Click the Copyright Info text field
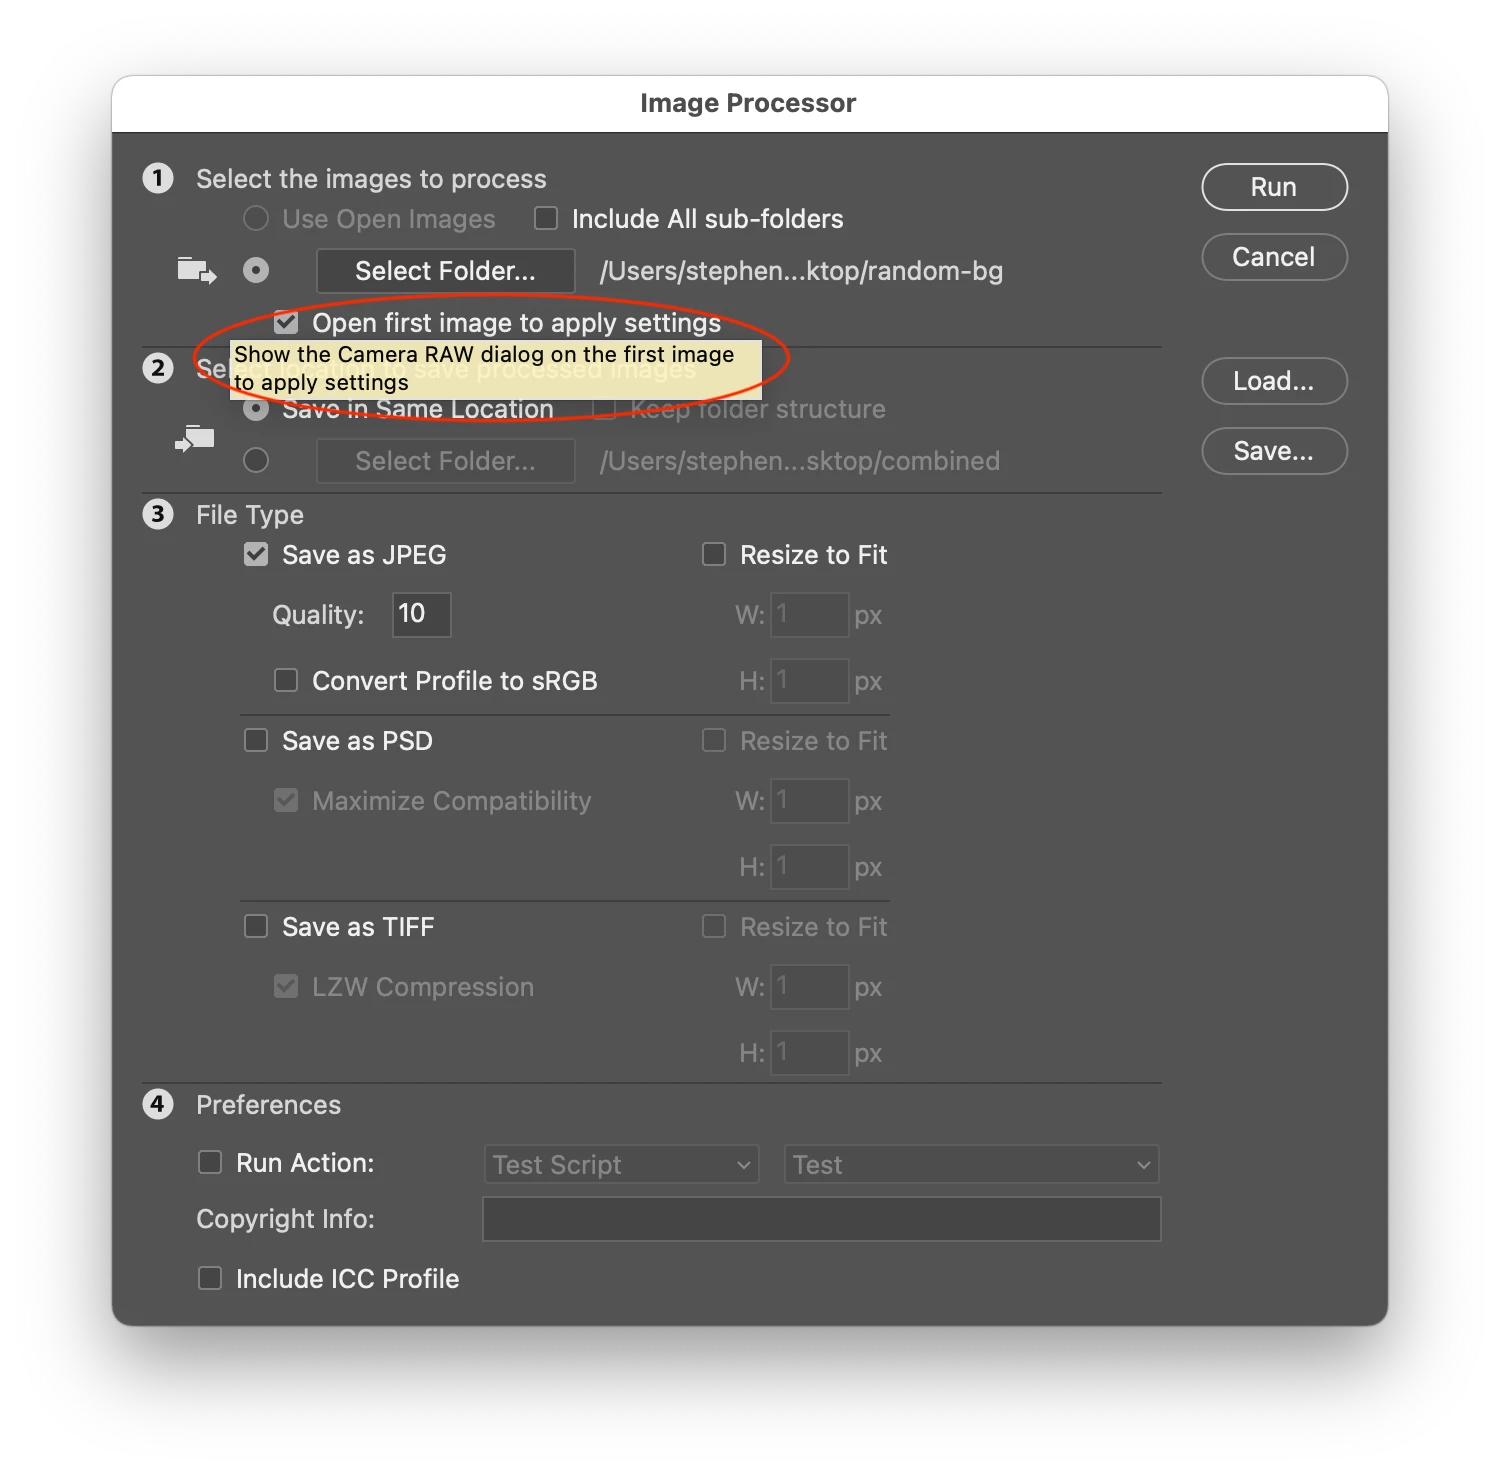 pyautogui.click(x=822, y=1219)
